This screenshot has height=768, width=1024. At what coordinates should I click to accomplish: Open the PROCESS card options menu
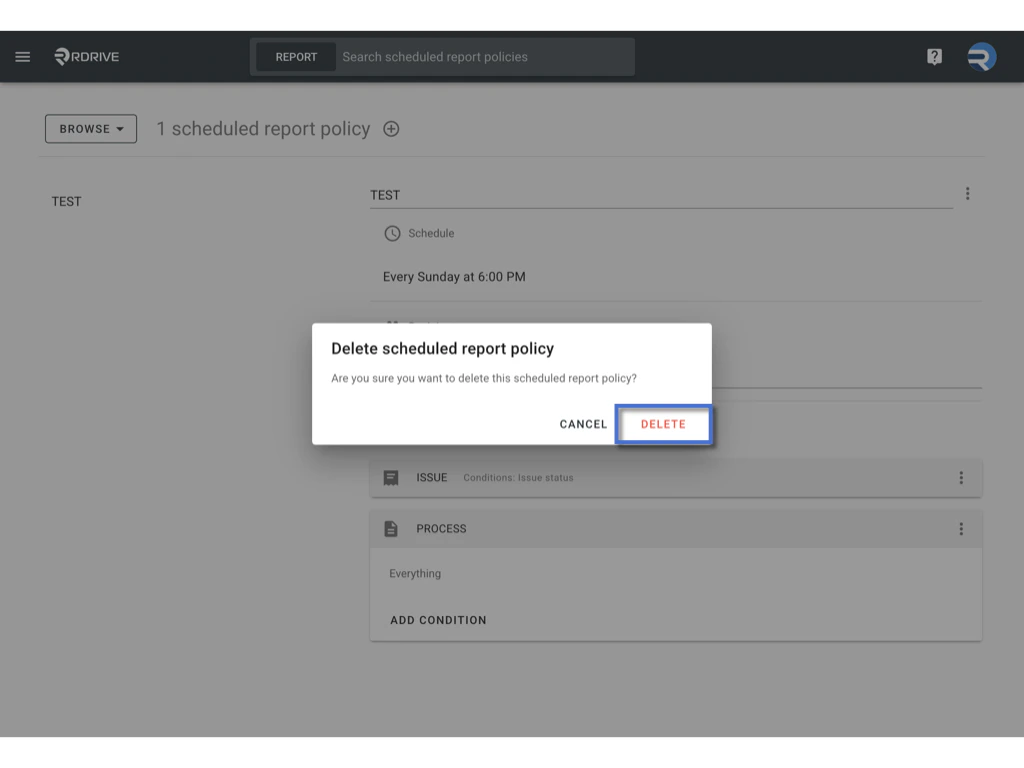coord(961,528)
